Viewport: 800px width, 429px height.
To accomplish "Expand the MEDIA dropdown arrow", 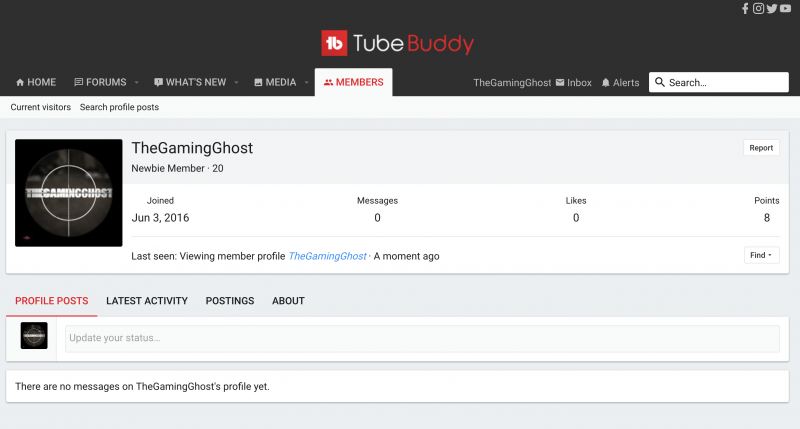I will 307,82.
